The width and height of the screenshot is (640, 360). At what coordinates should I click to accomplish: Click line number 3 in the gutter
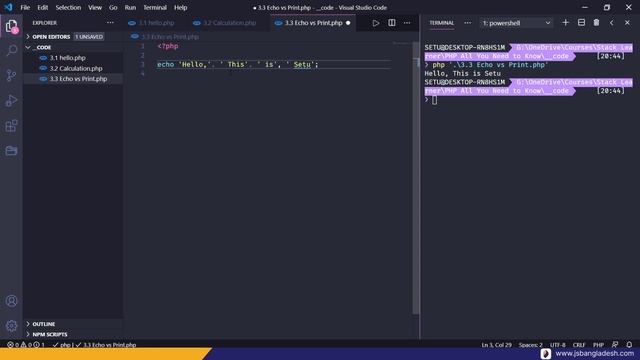(x=142, y=64)
